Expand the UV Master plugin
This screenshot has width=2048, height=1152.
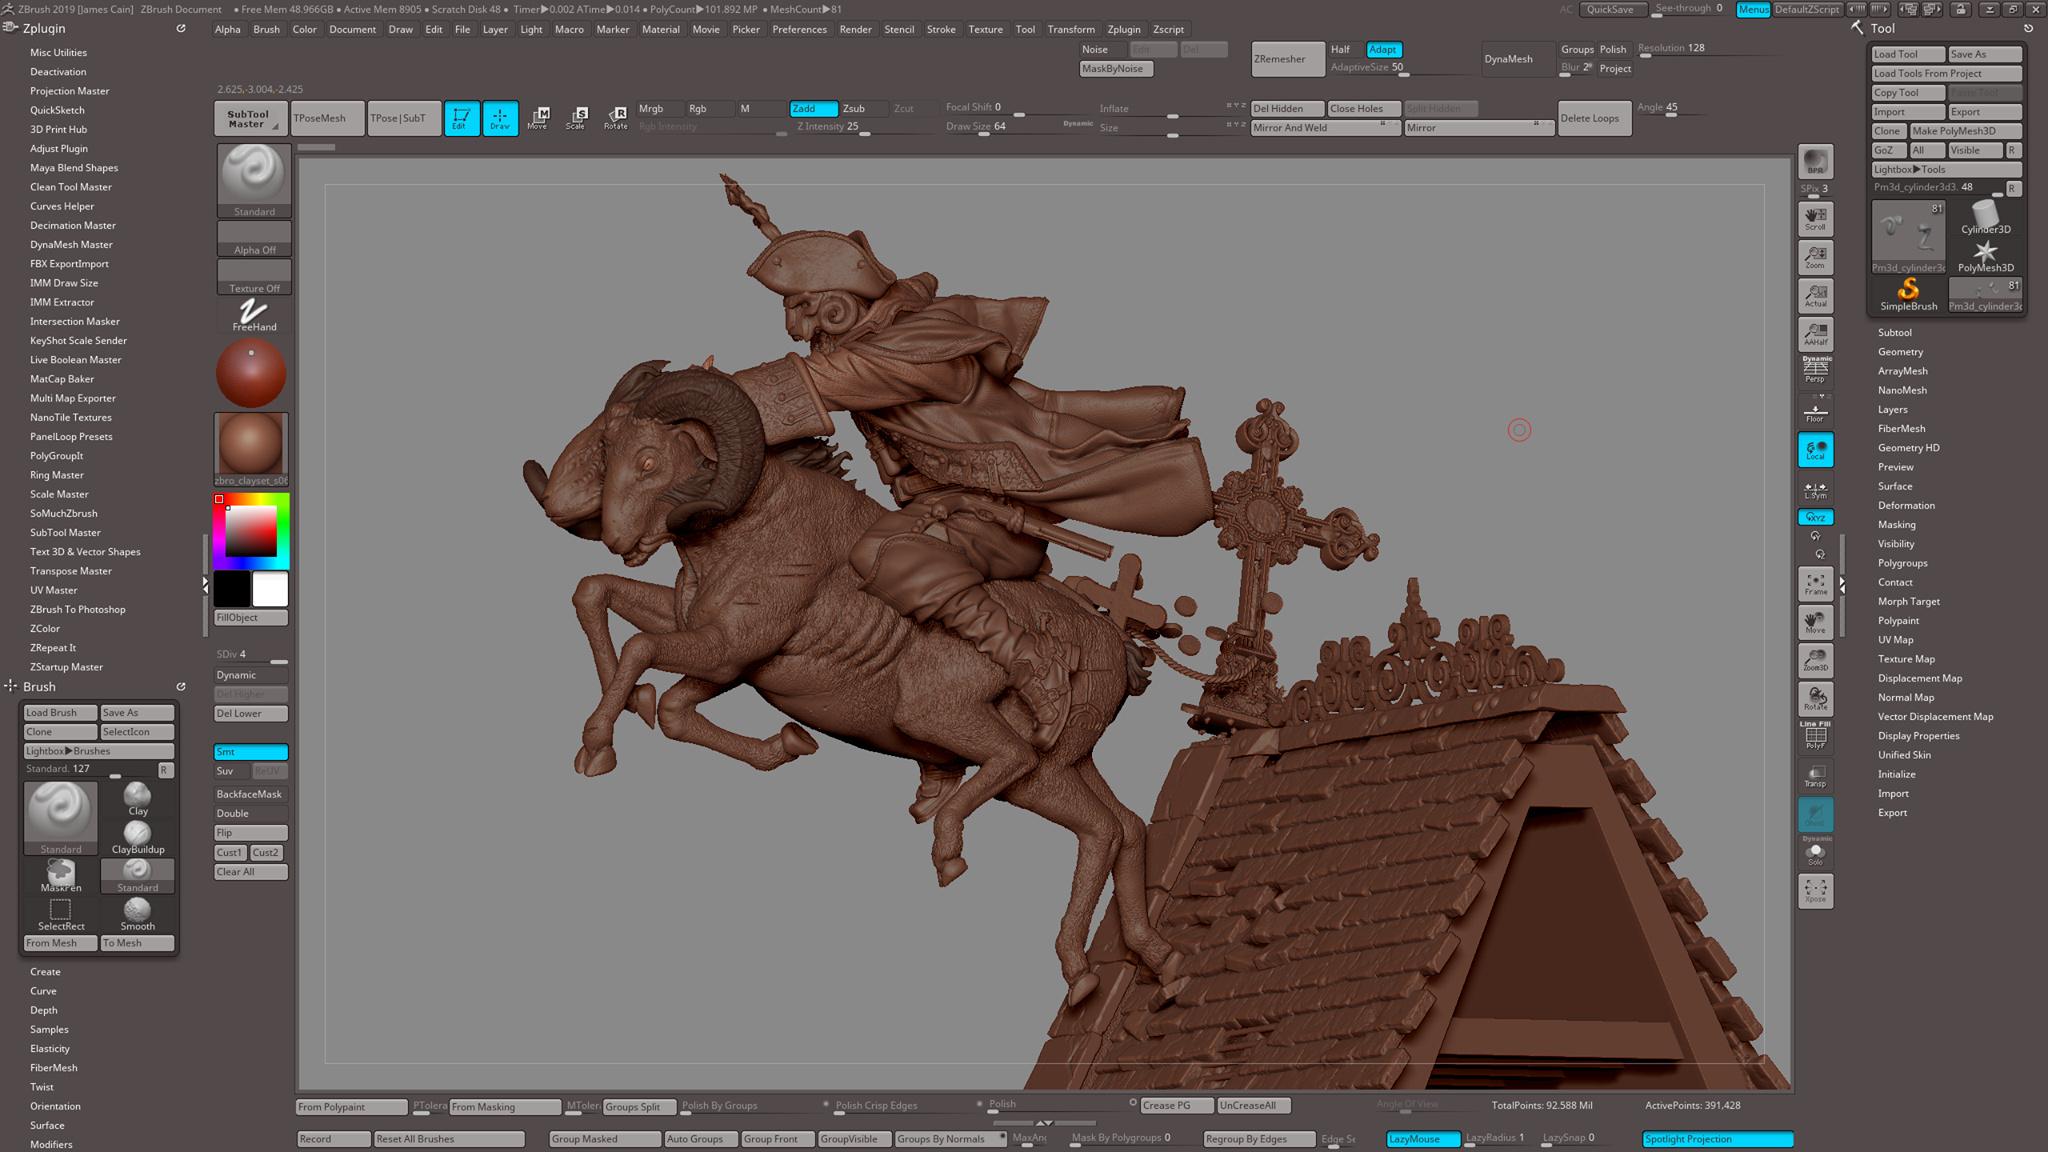pos(53,590)
